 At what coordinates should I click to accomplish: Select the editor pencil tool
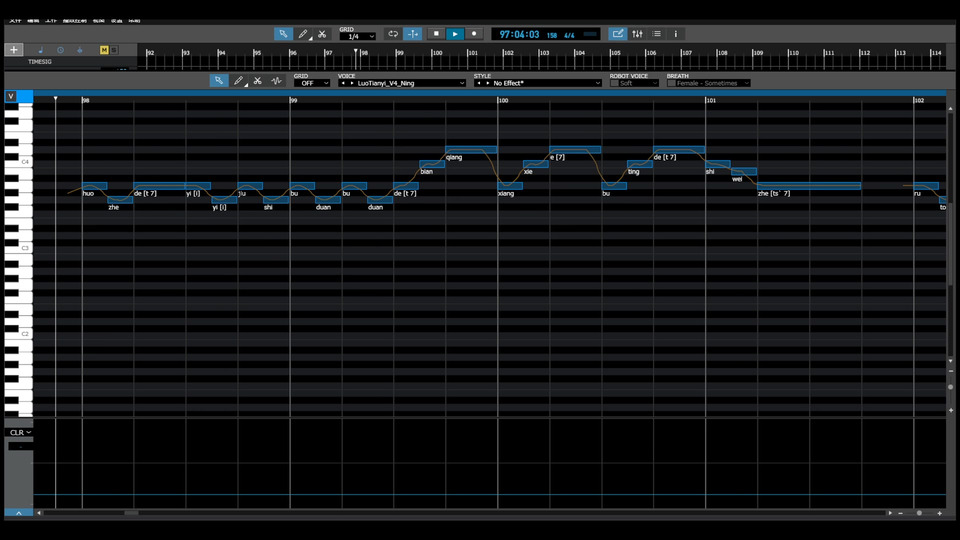(238, 81)
